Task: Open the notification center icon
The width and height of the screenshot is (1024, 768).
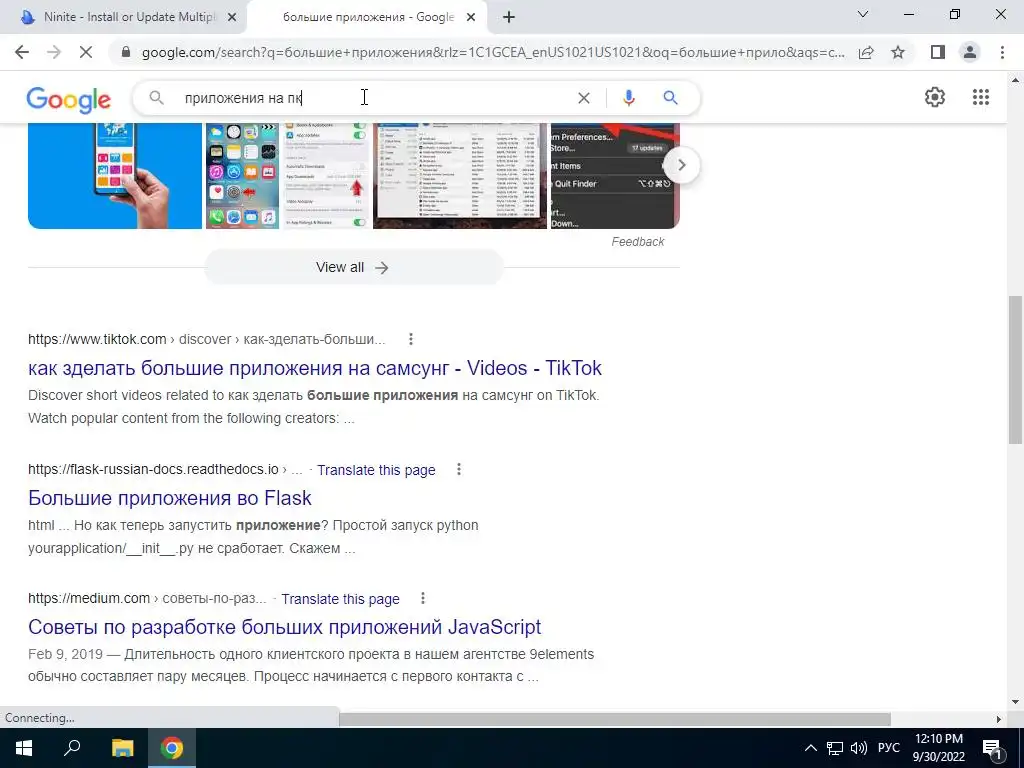Action: coord(992,748)
